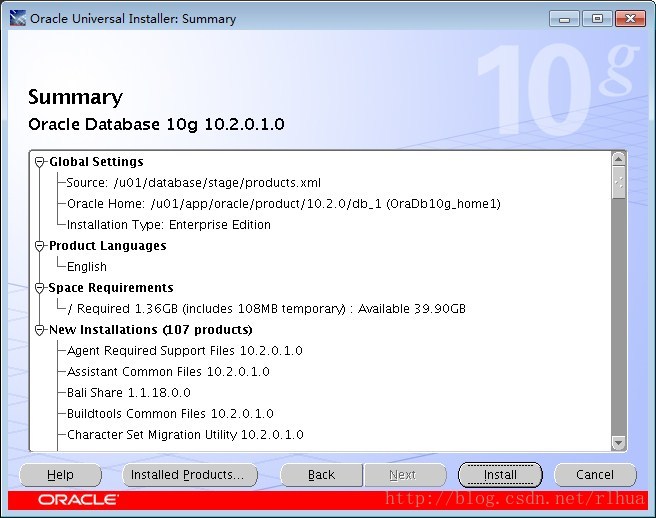Image resolution: width=656 pixels, height=518 pixels.
Task: Collapse the New Installations tree node
Action: [39, 330]
